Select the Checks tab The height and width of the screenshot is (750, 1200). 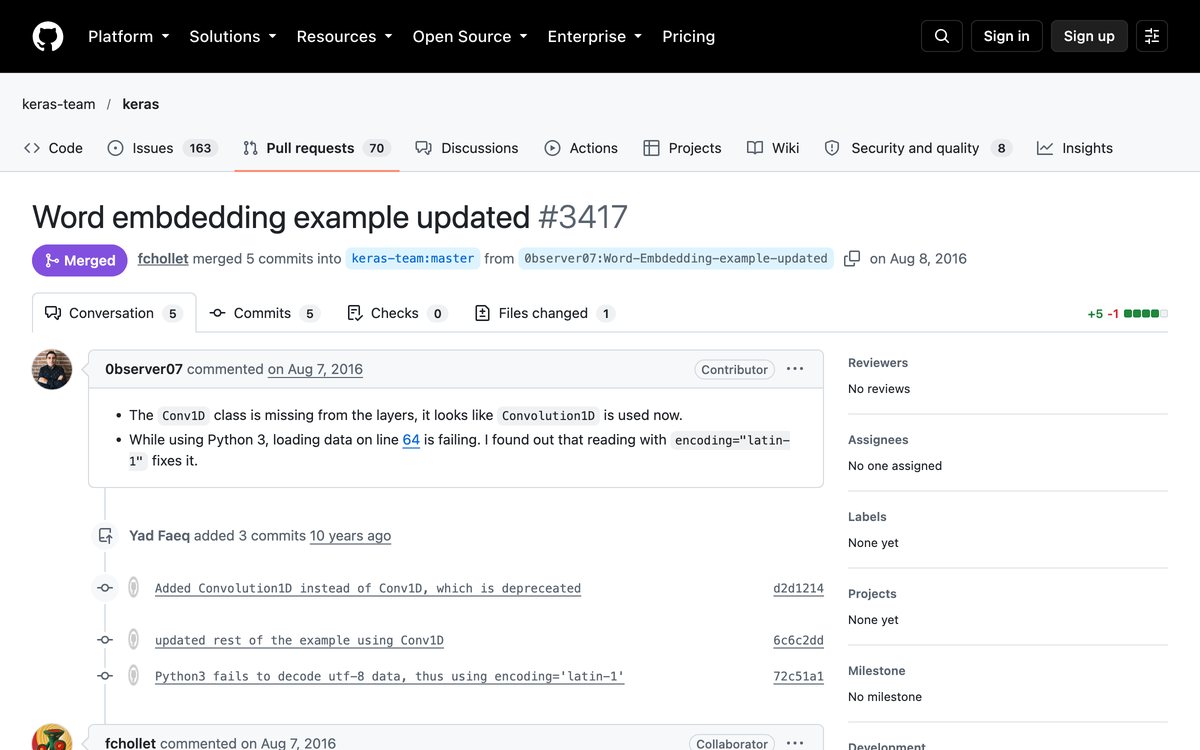point(396,313)
